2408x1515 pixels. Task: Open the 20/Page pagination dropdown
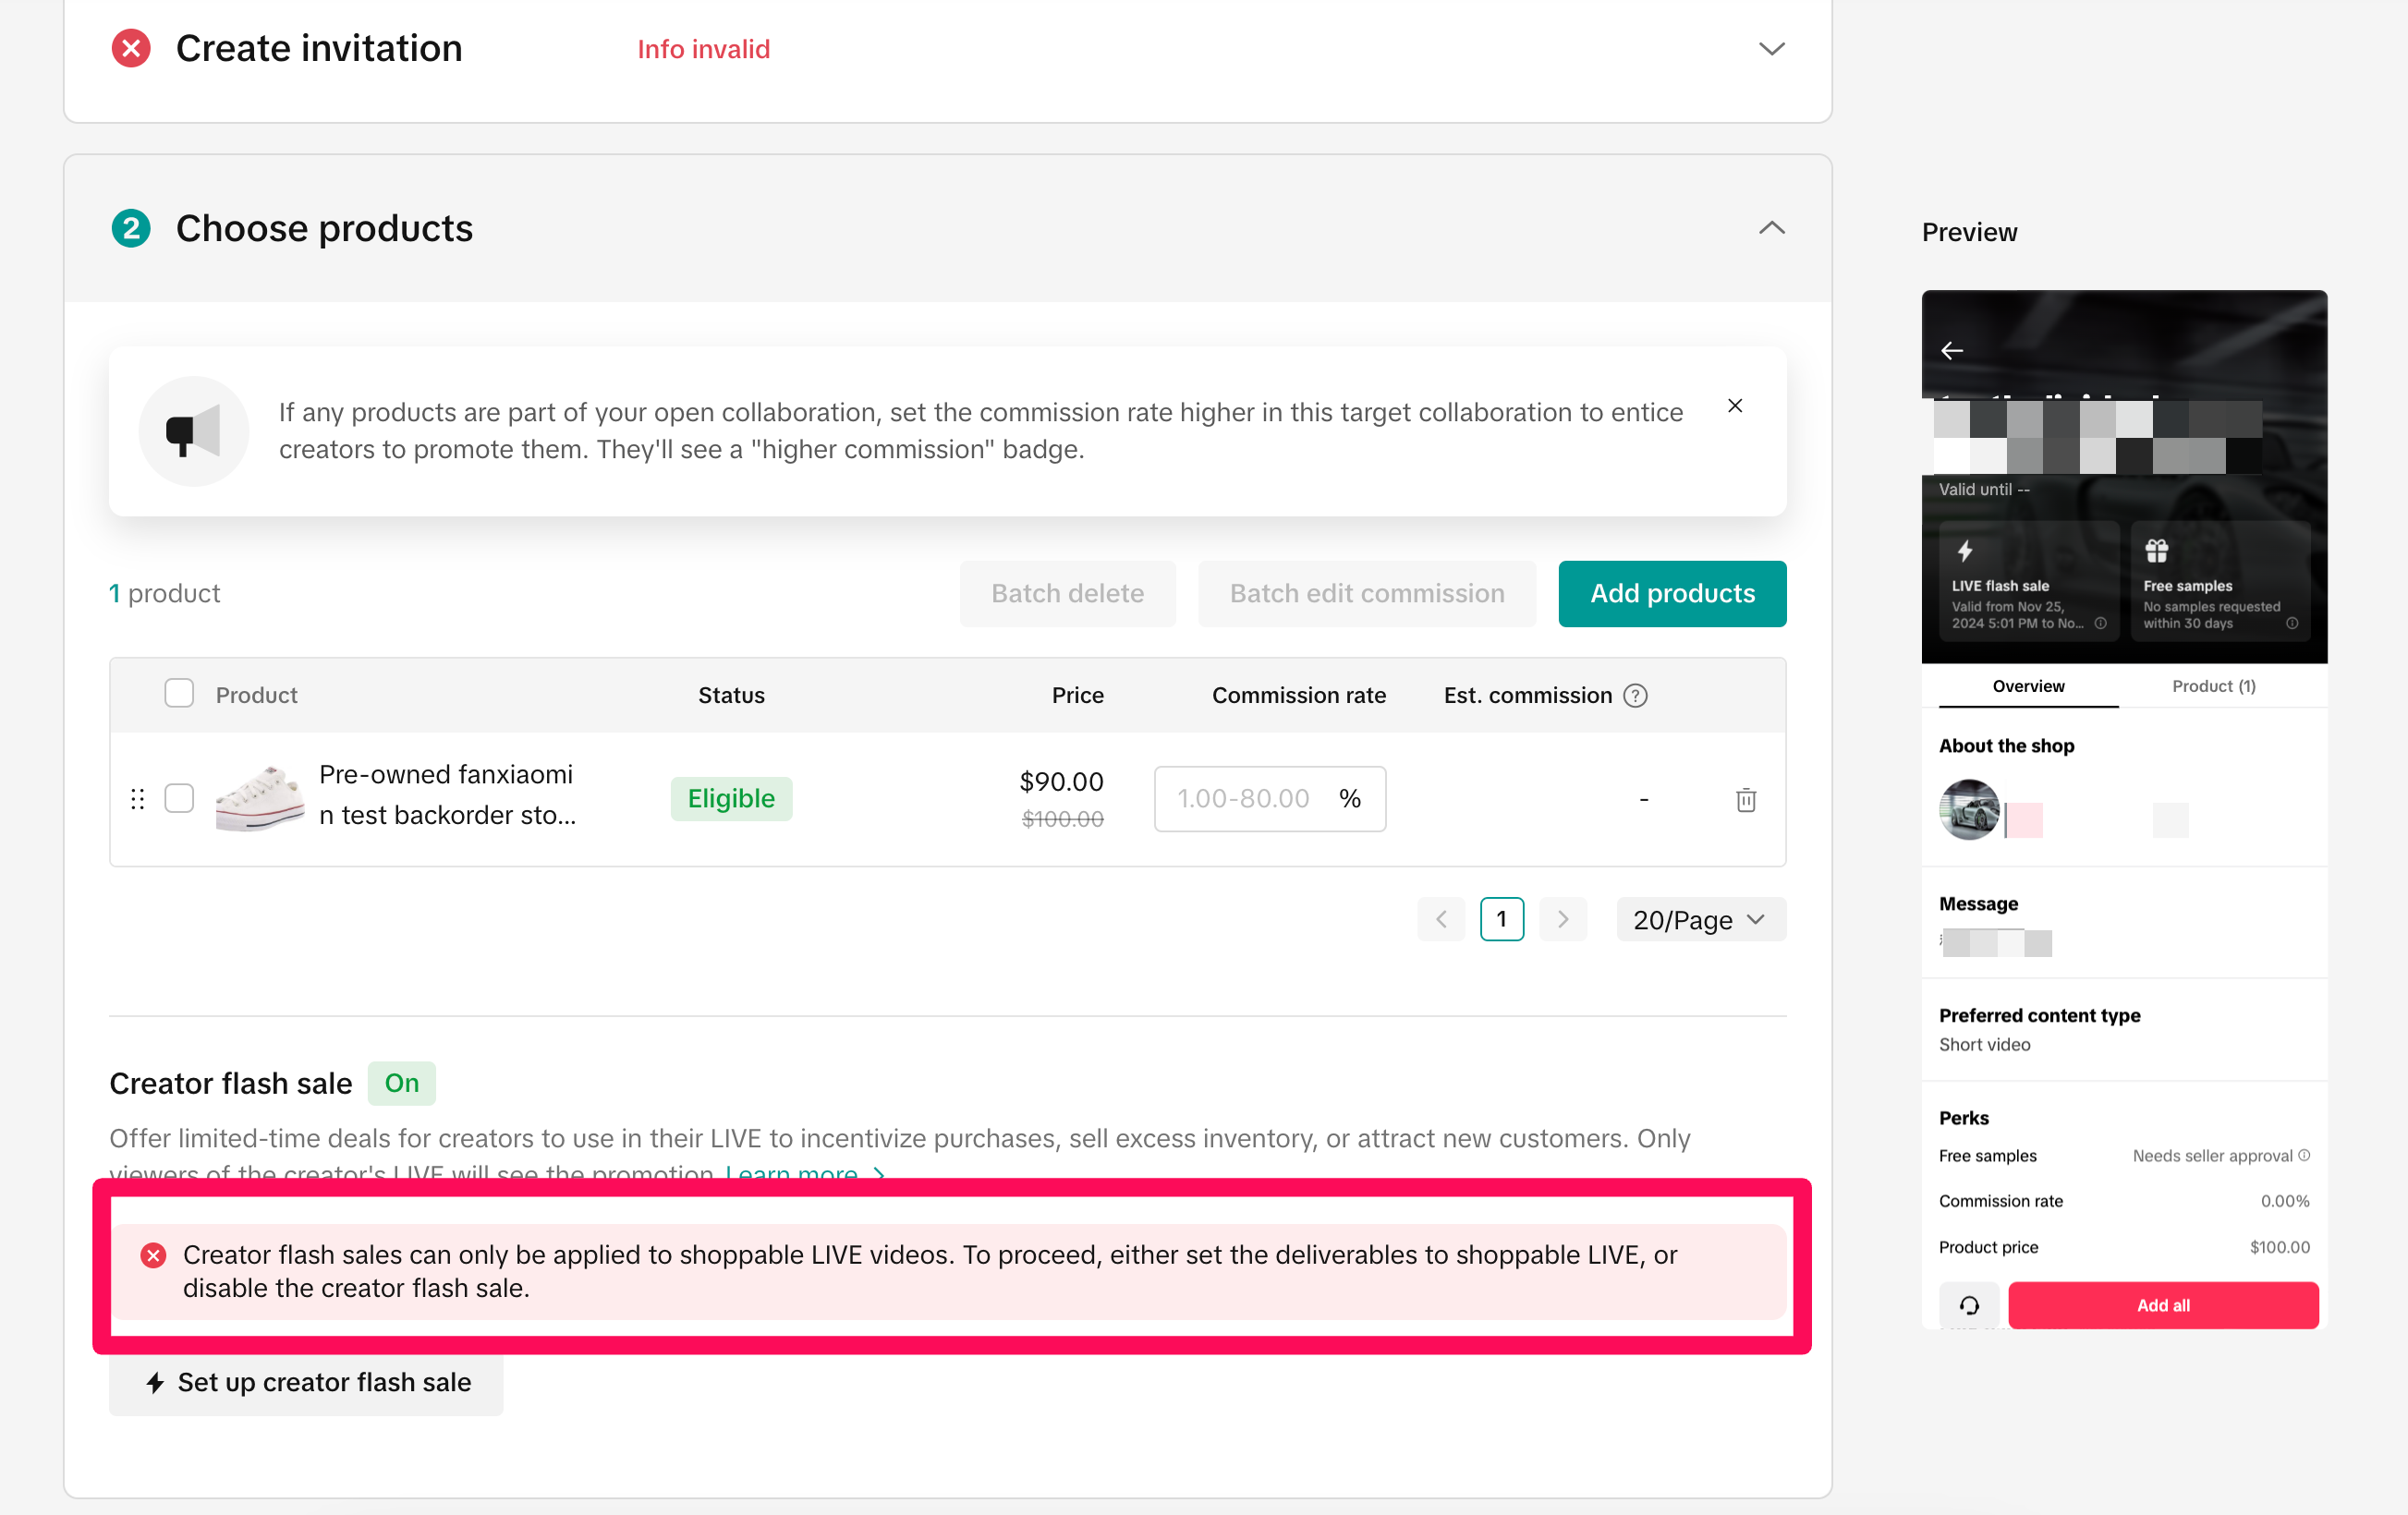pos(1700,919)
